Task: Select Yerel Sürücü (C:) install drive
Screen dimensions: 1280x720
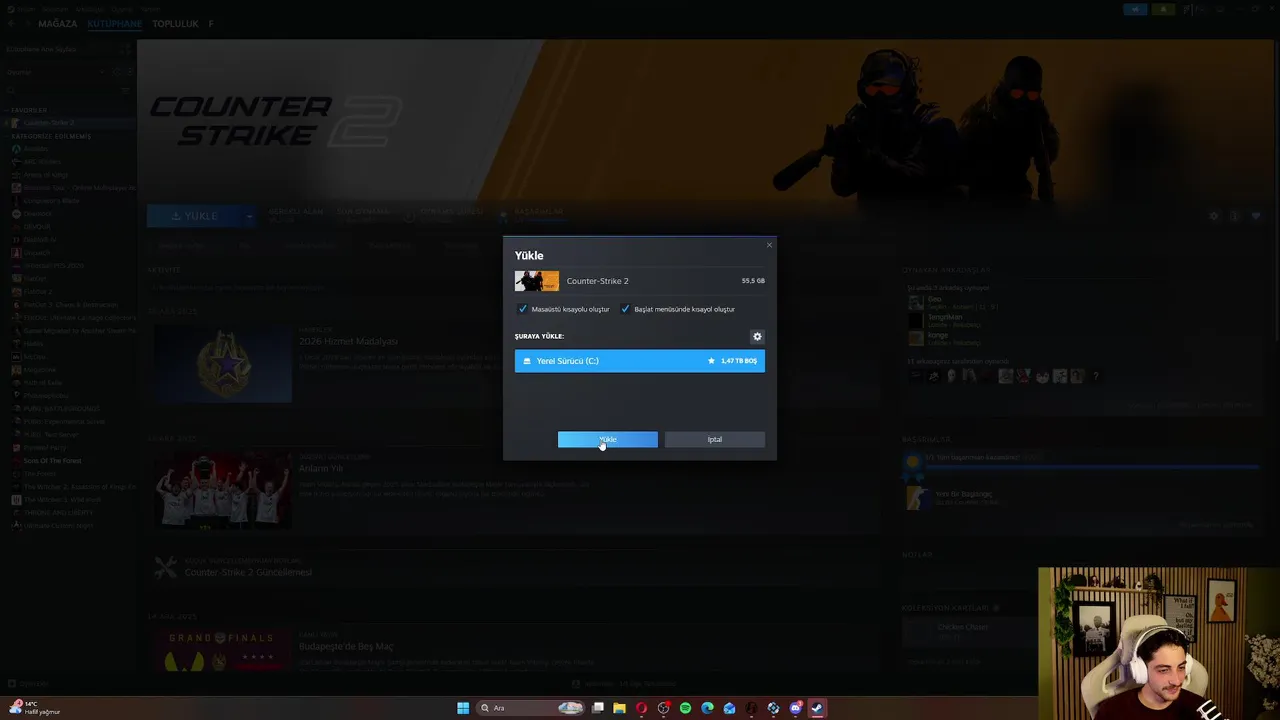Action: [639, 361]
